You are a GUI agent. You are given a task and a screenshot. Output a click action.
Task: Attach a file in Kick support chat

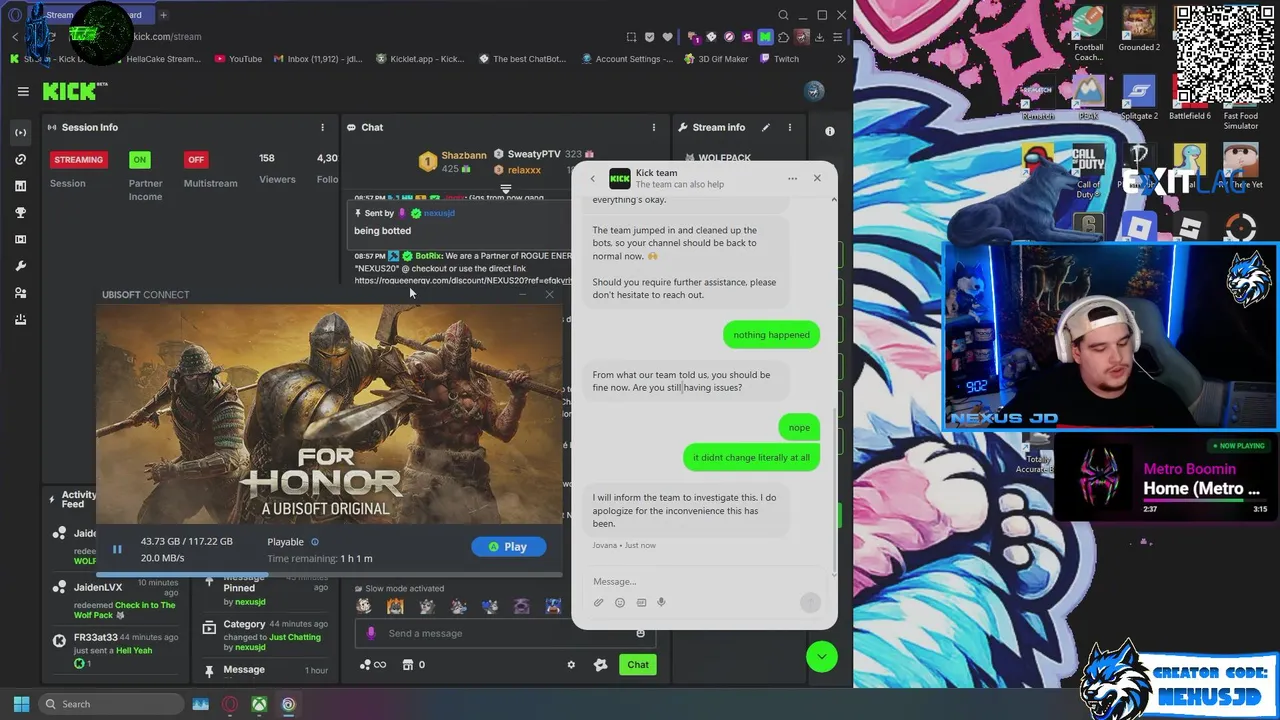(x=598, y=602)
